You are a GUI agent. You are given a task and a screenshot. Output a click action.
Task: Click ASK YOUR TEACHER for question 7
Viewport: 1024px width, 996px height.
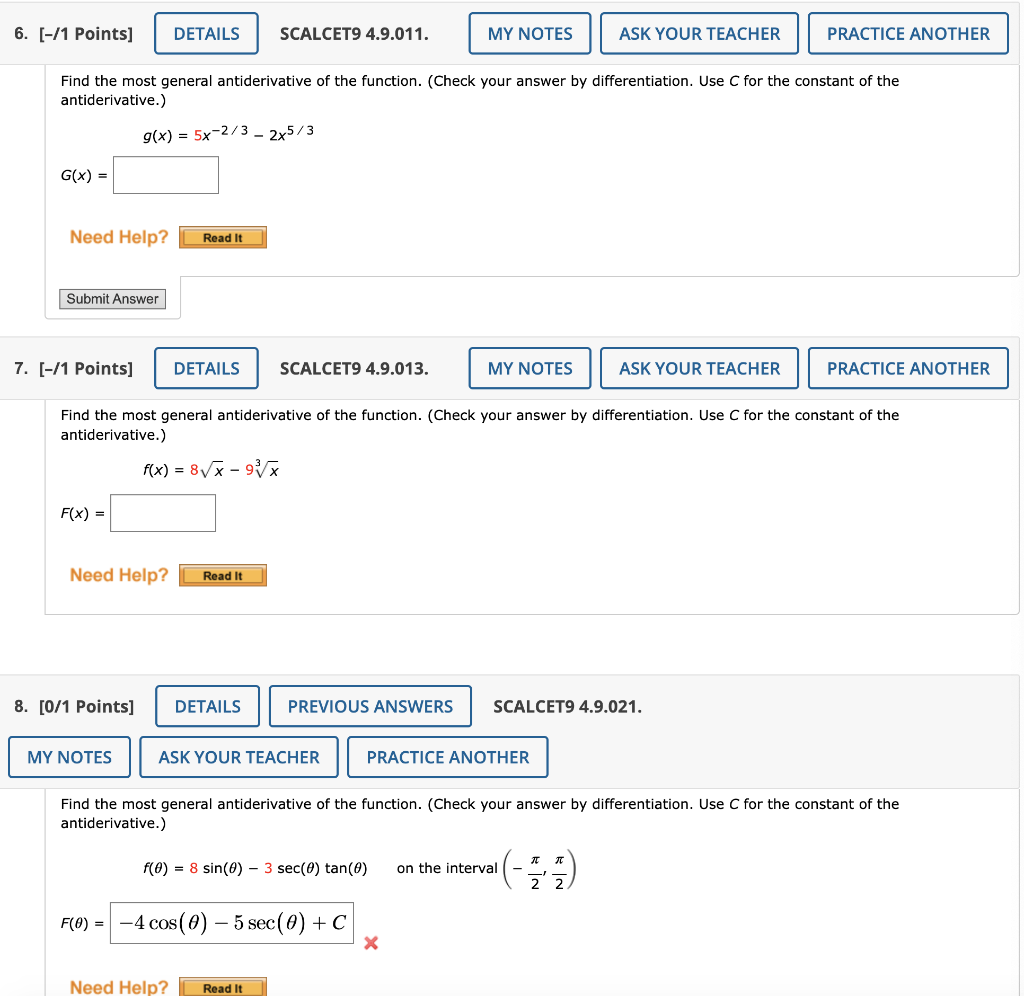[x=699, y=368]
